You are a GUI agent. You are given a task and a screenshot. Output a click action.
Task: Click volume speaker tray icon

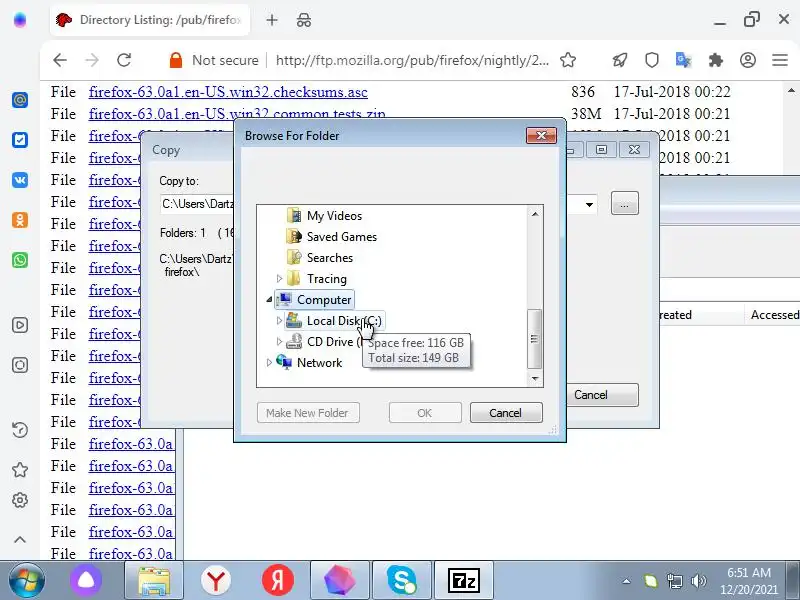pos(698,581)
